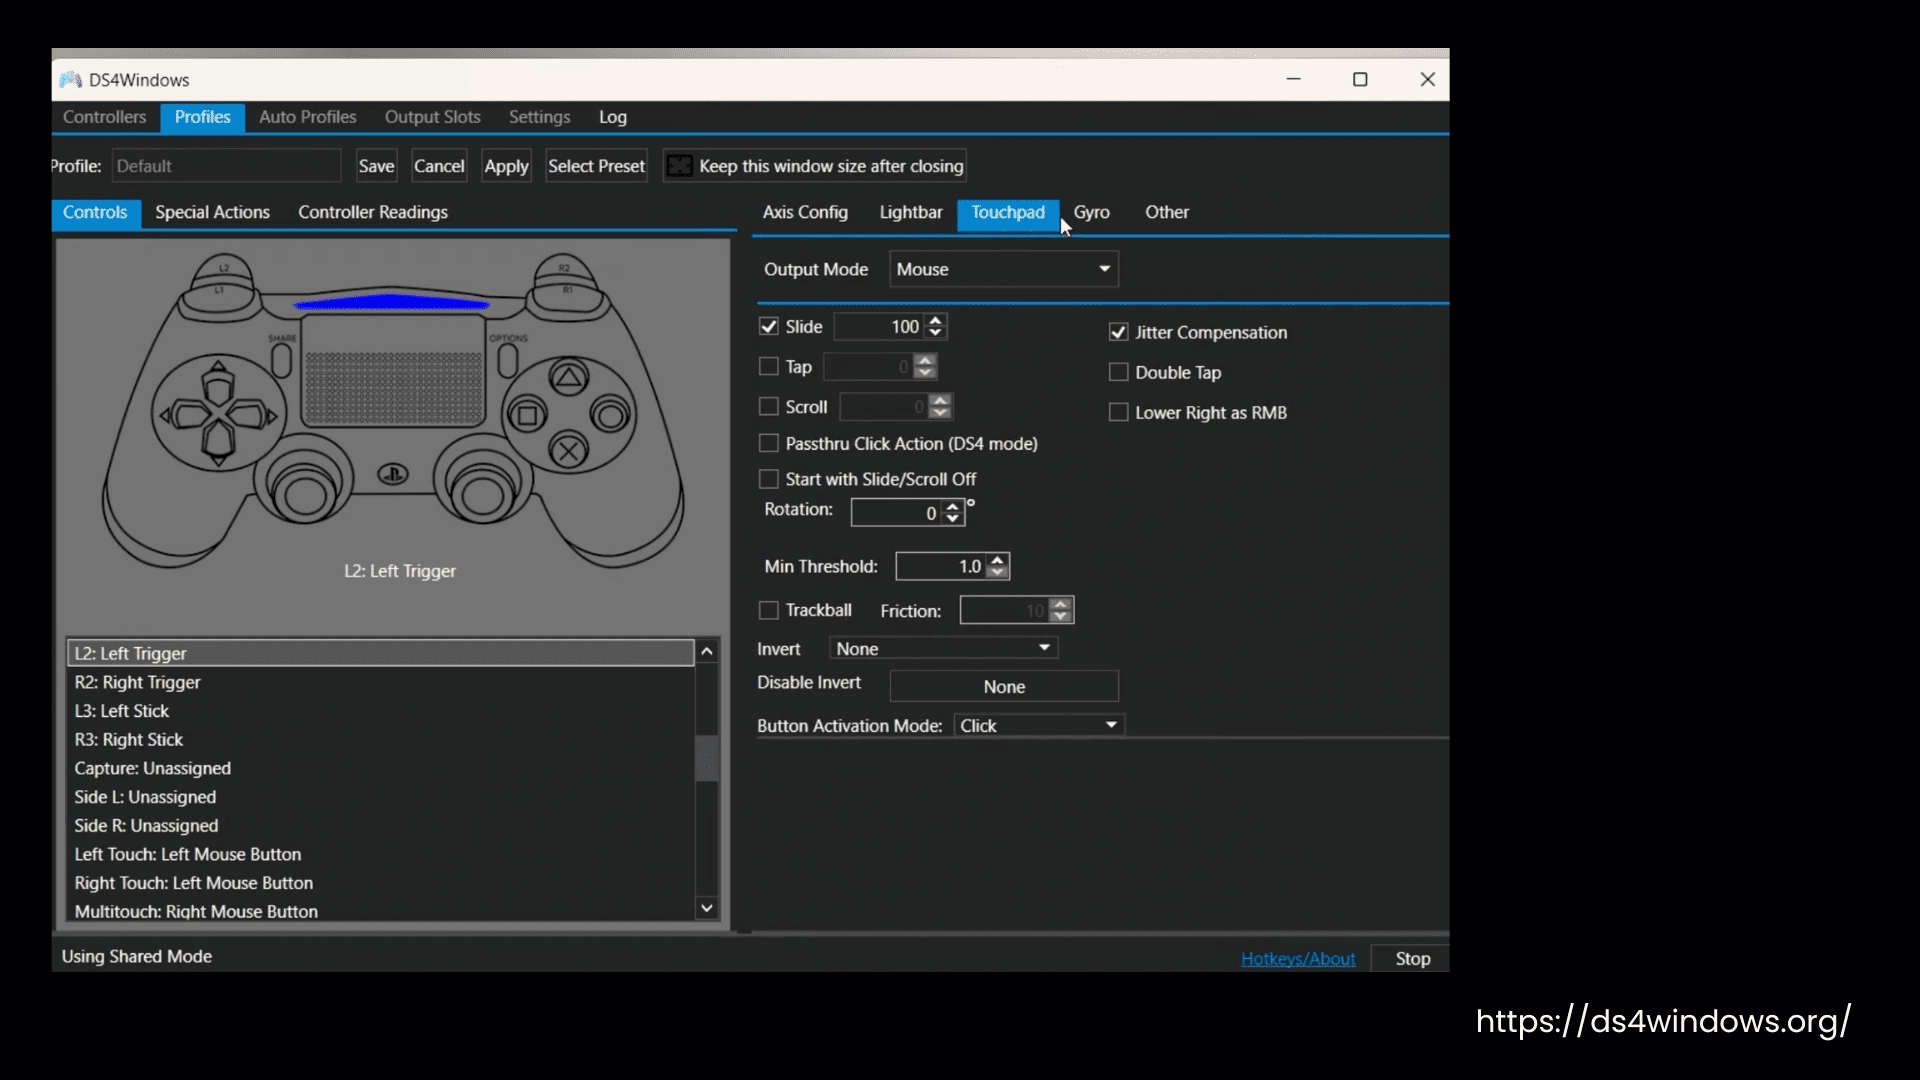Click the square button on the controller image
The image size is (1920, 1080).
point(527,414)
